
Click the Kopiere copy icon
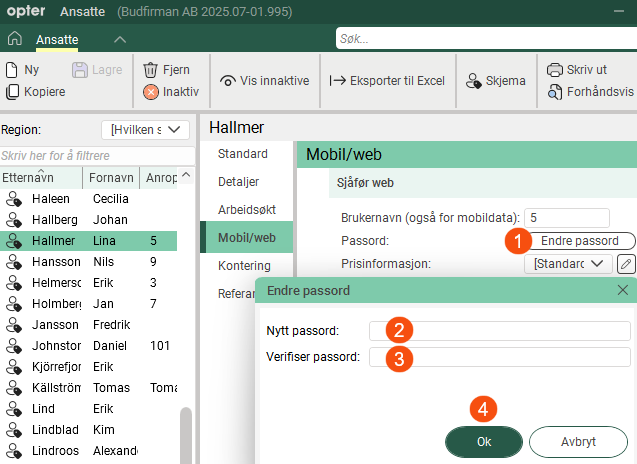[13, 92]
